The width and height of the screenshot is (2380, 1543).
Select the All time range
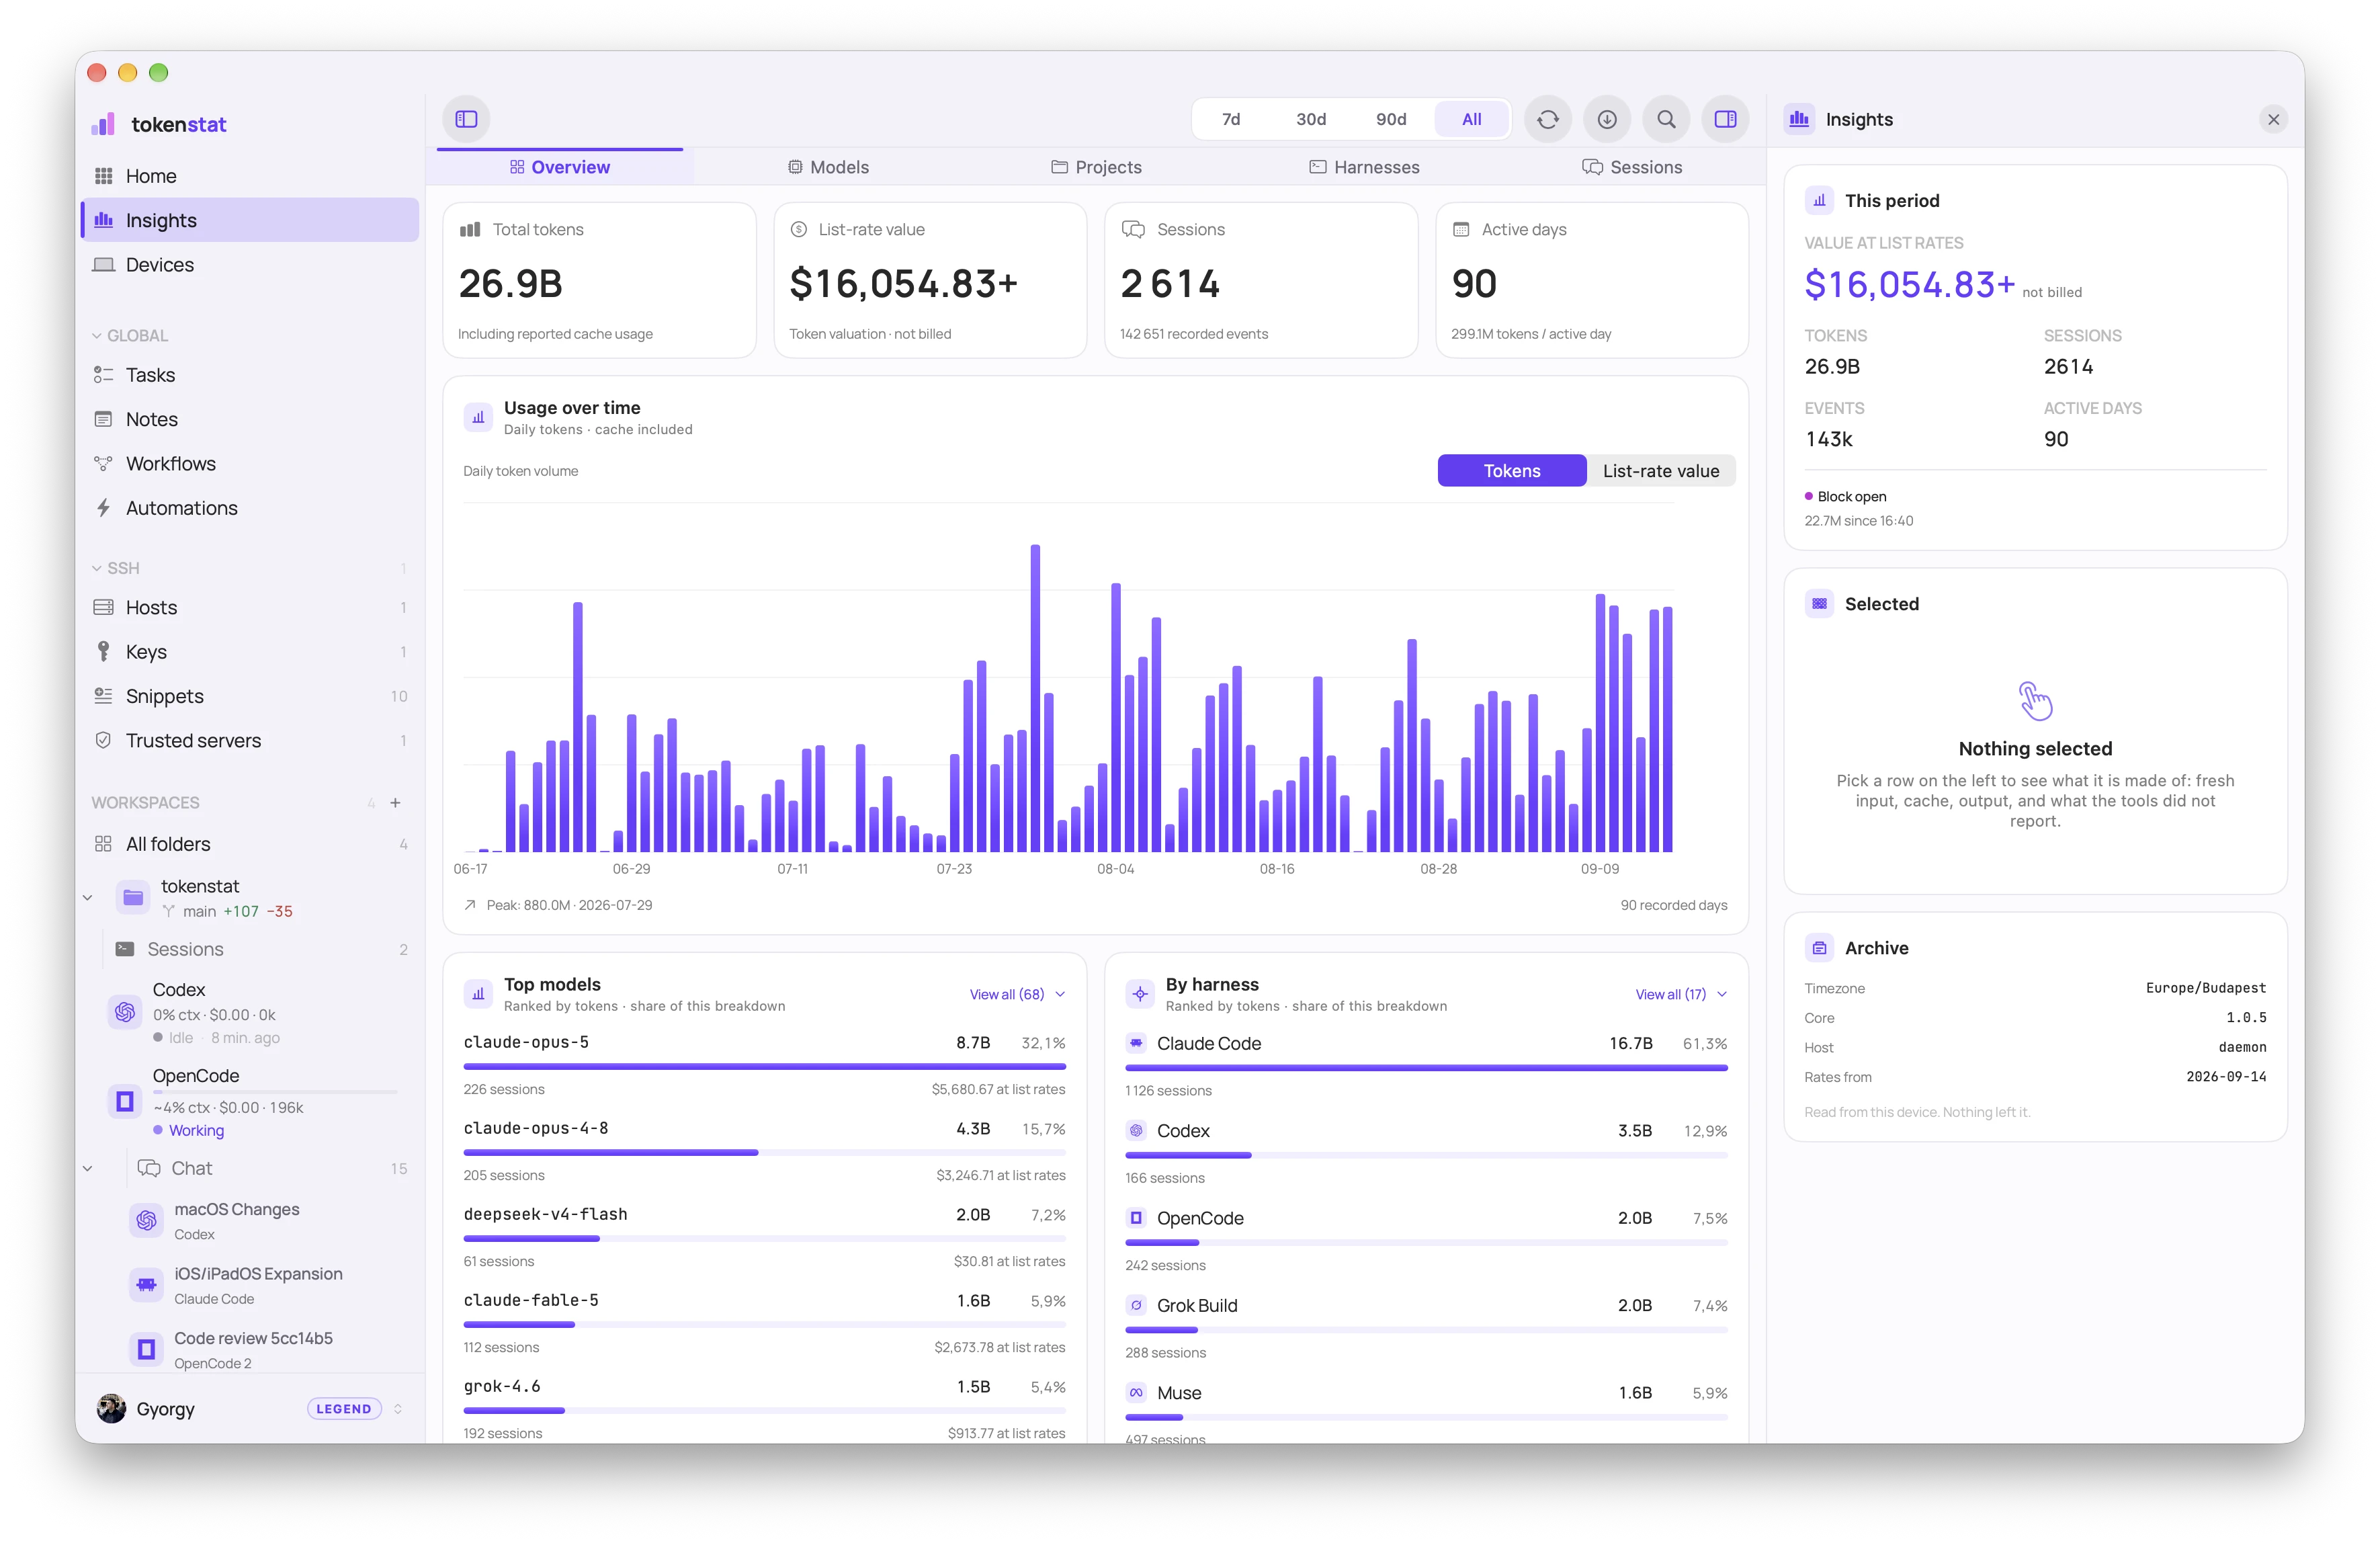point(1471,119)
